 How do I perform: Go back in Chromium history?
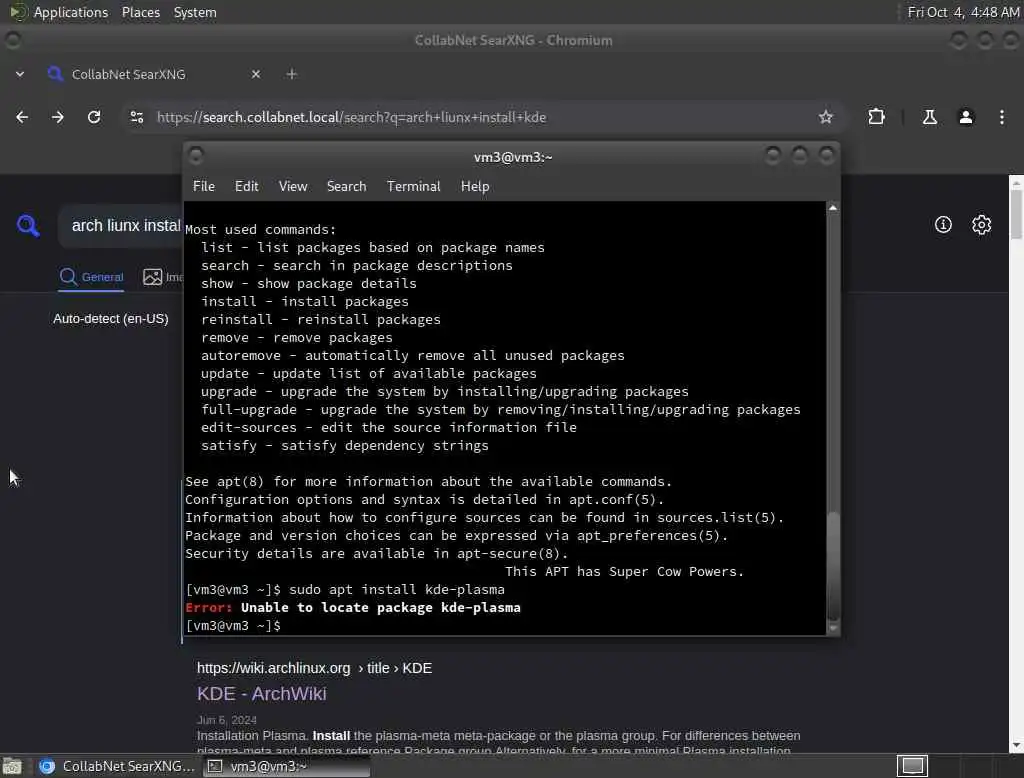coord(22,117)
